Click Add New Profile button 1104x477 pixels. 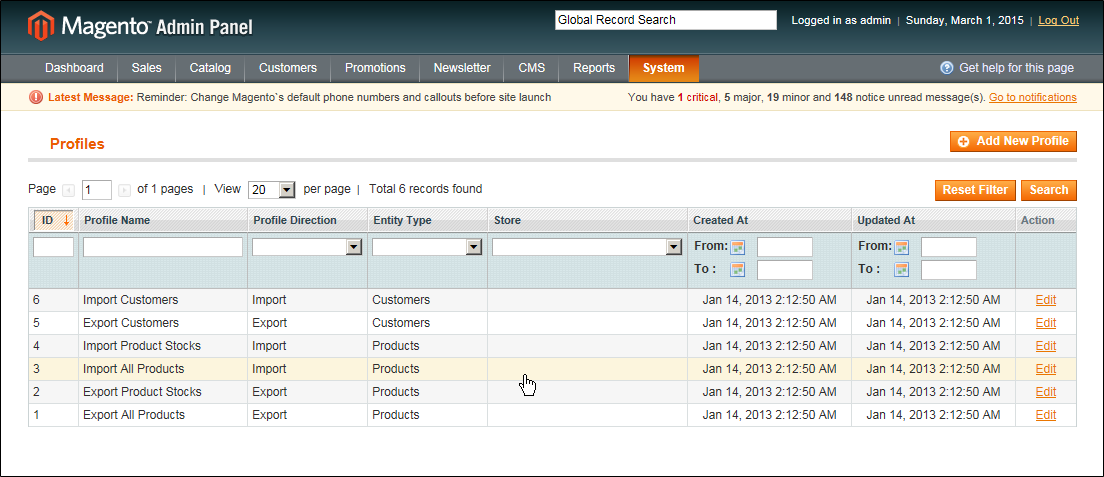[x=1013, y=141]
